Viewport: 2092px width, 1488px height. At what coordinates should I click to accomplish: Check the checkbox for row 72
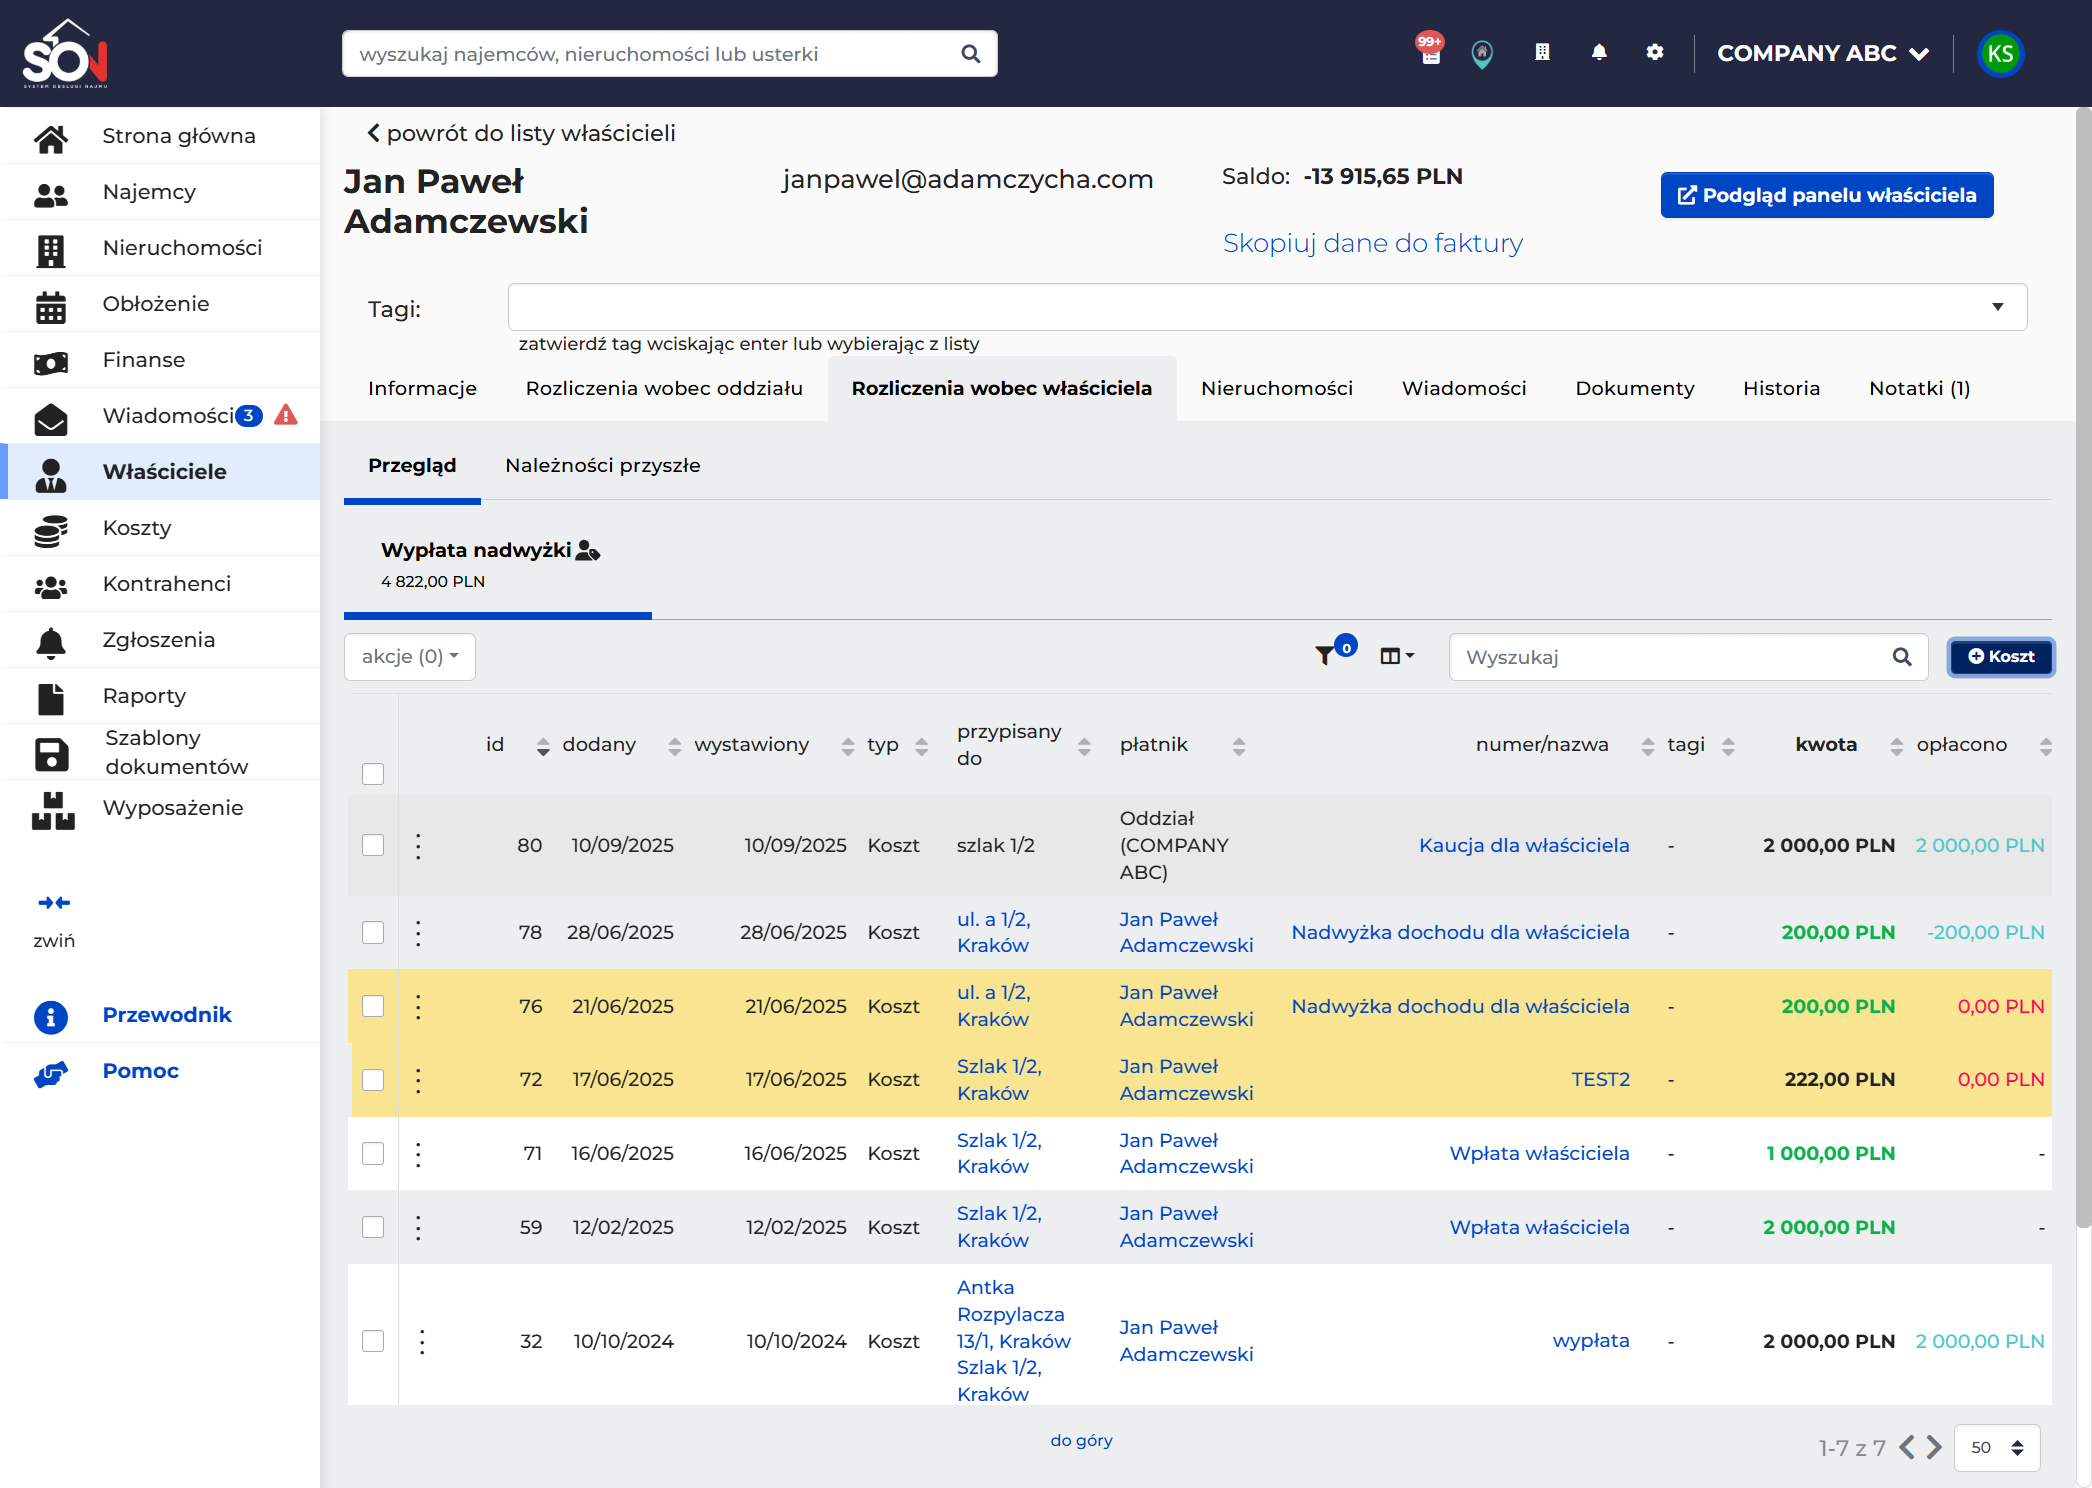373,1079
